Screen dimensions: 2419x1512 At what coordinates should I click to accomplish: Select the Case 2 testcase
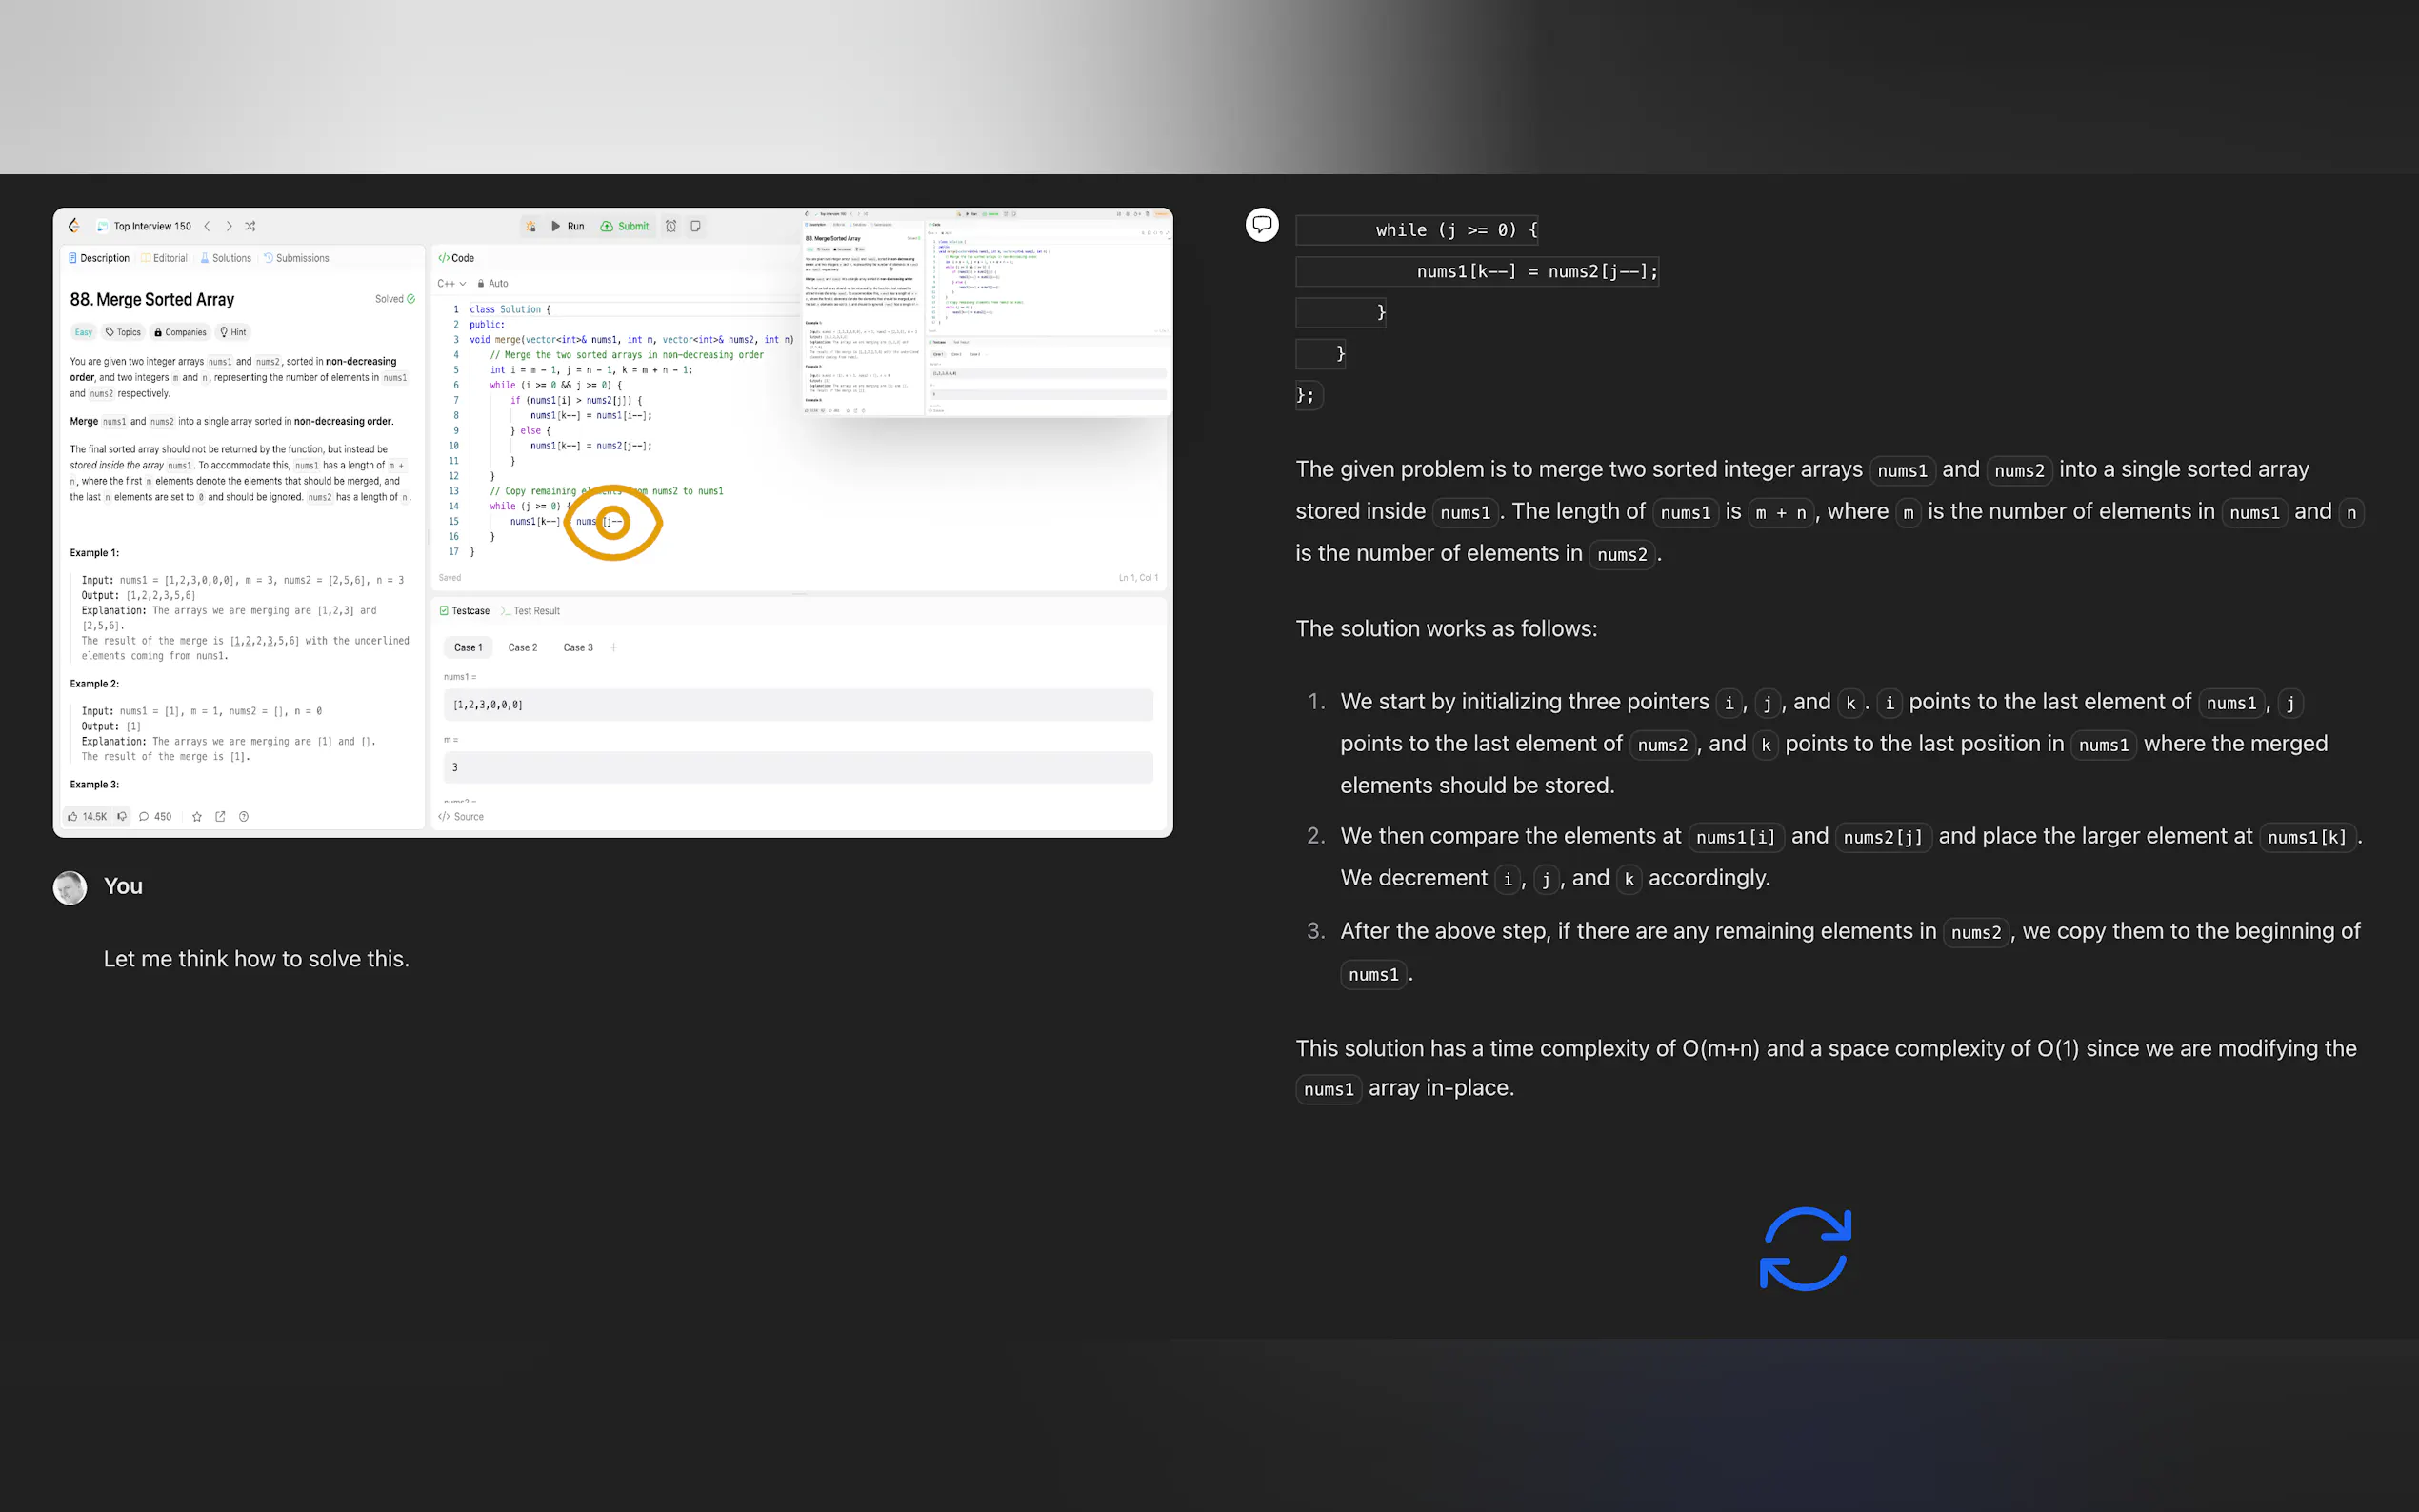point(522,647)
